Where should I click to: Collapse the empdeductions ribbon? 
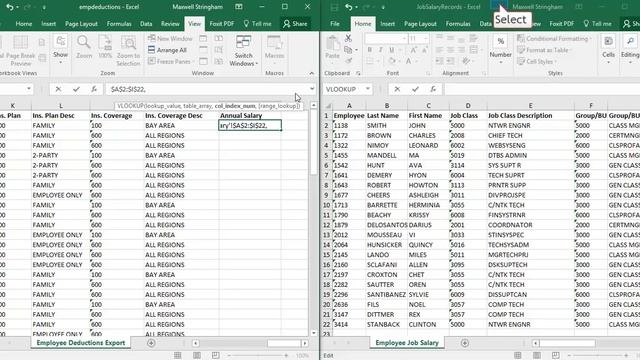tap(312, 73)
